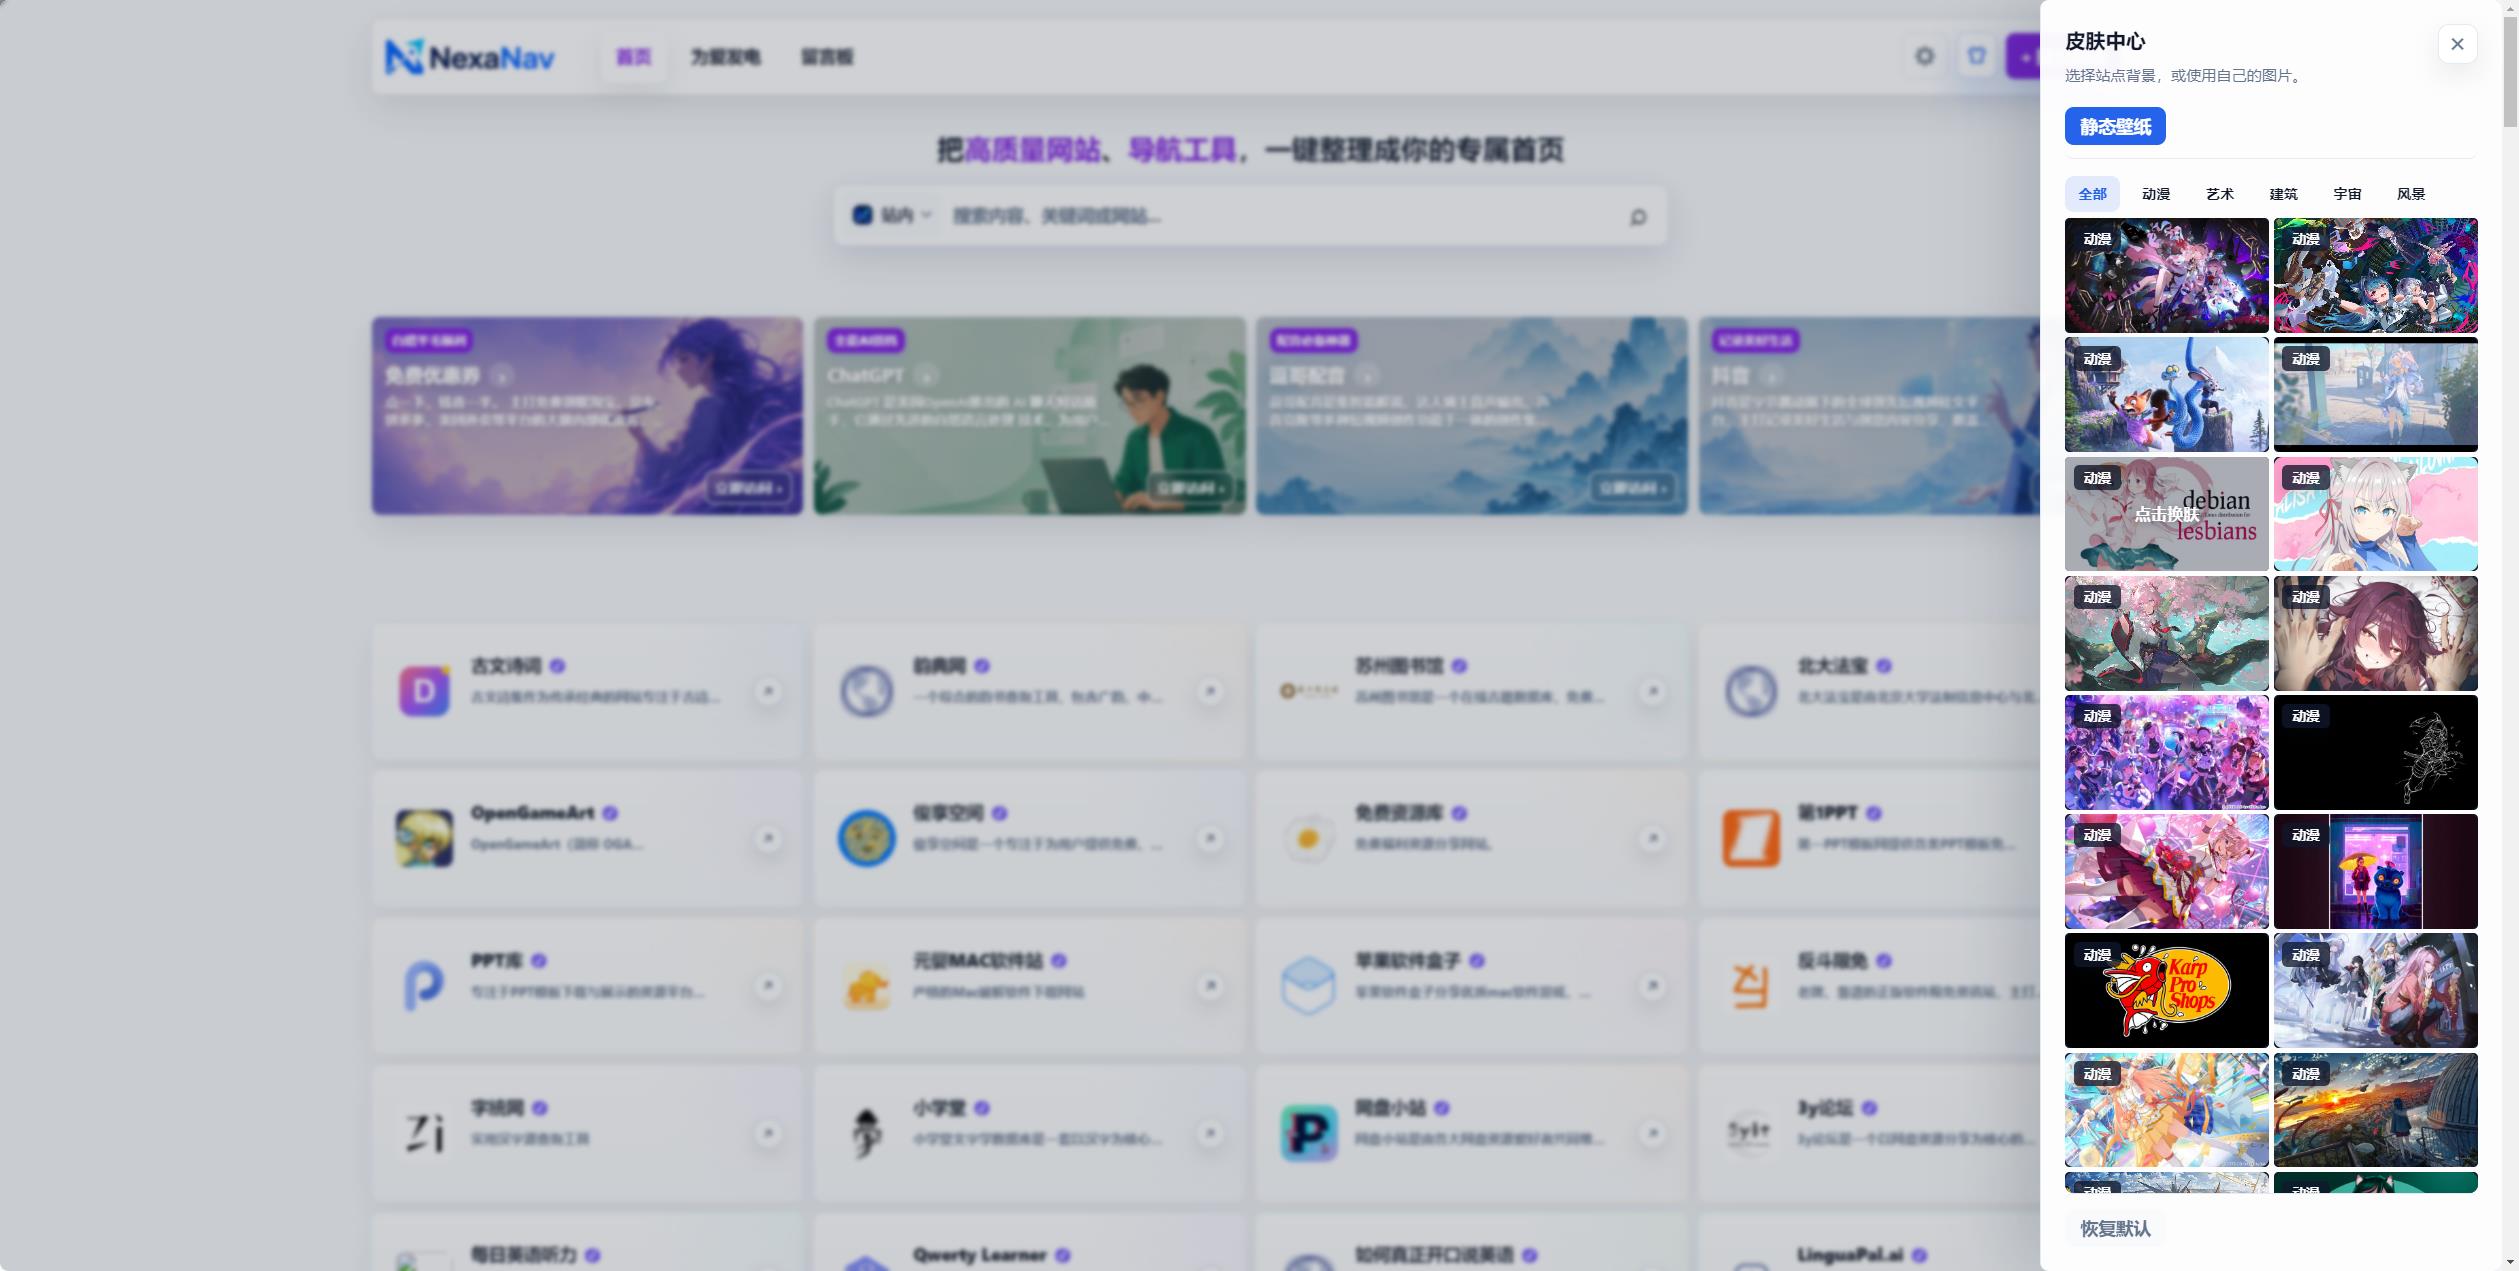Open the 首页 home nav item
The height and width of the screenshot is (1271, 2519).
click(x=633, y=57)
